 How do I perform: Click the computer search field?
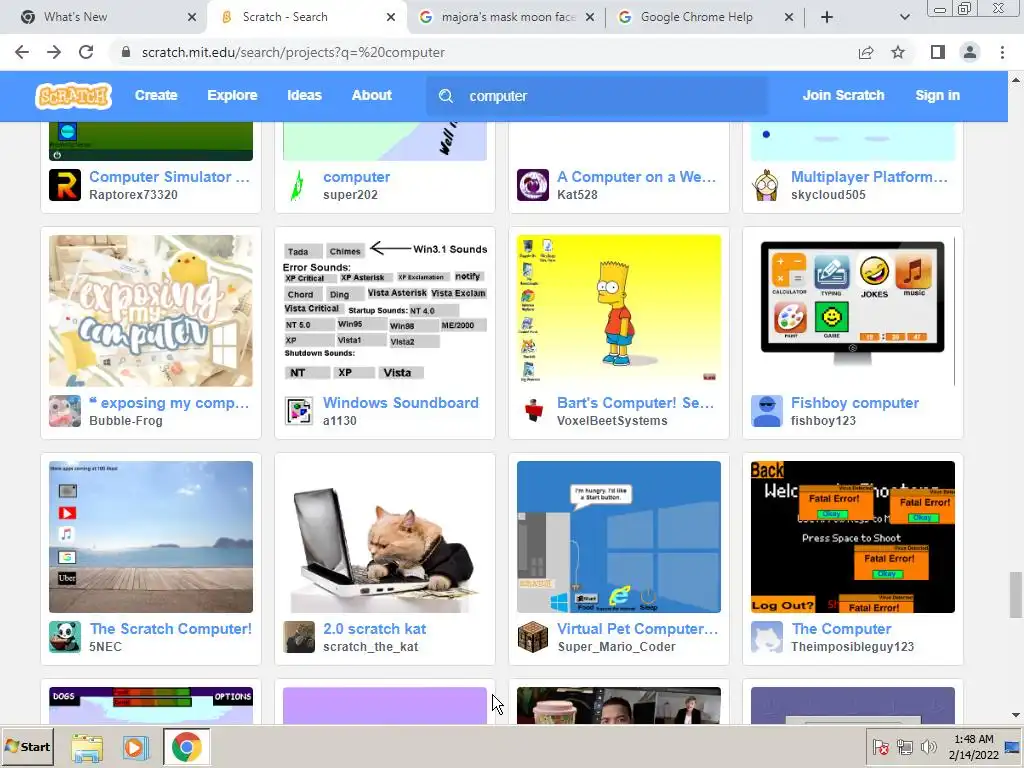point(597,96)
